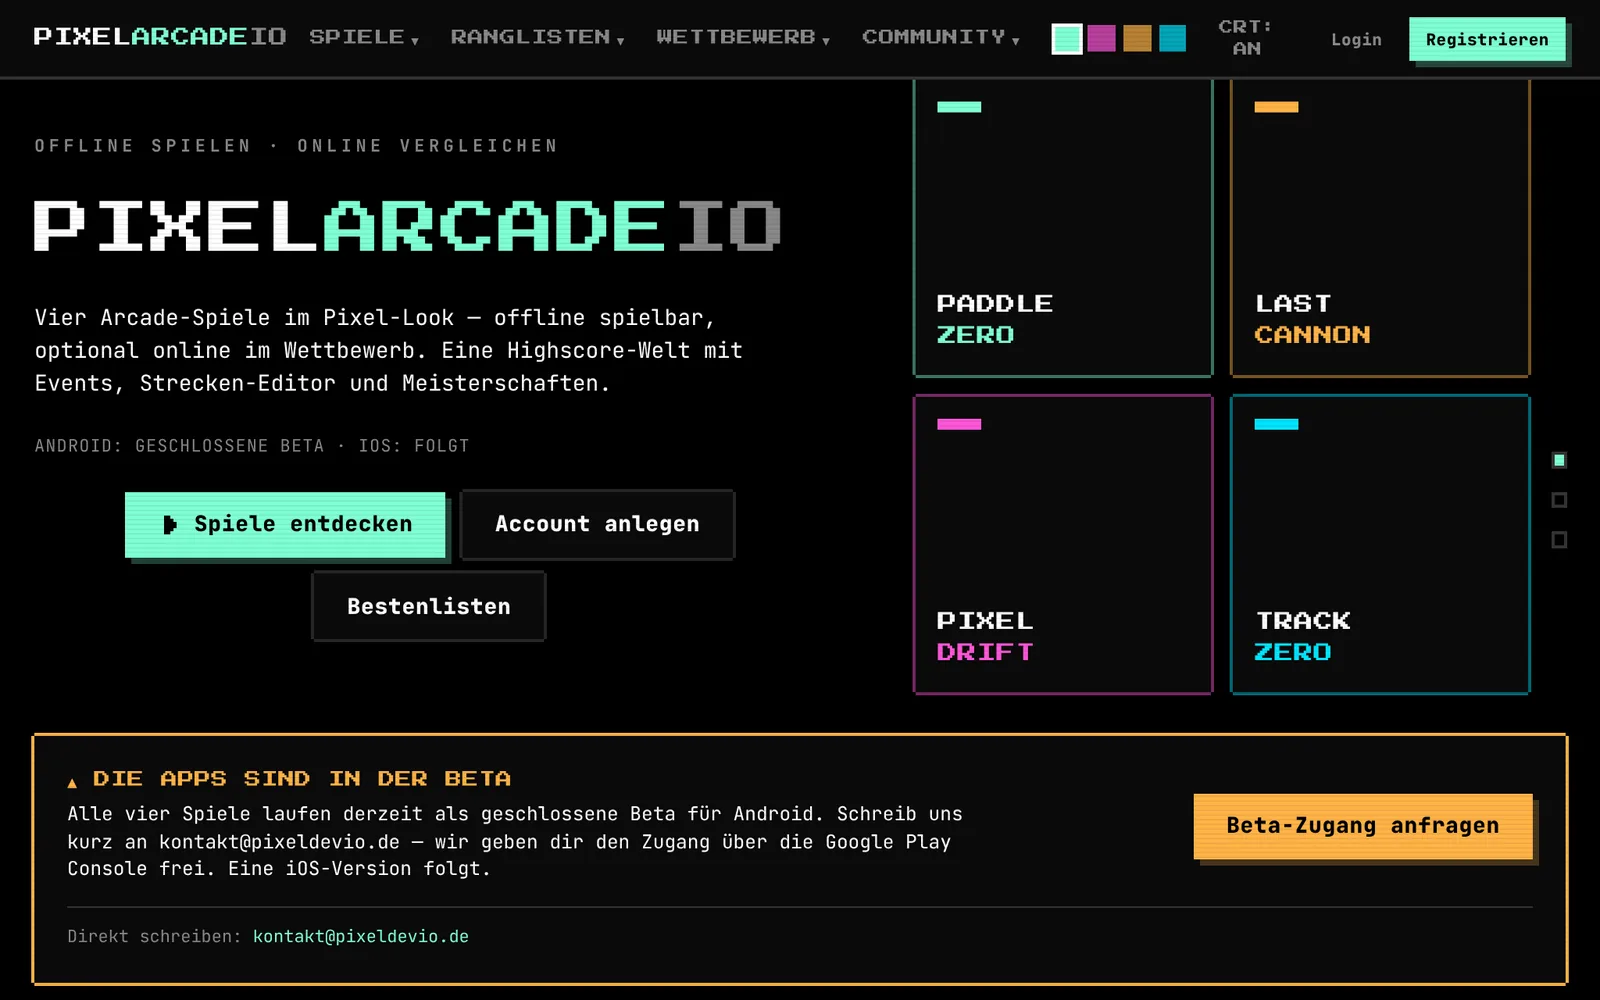
Task: Go to PIXELARCADEIO logo home in header
Action: click(160, 37)
